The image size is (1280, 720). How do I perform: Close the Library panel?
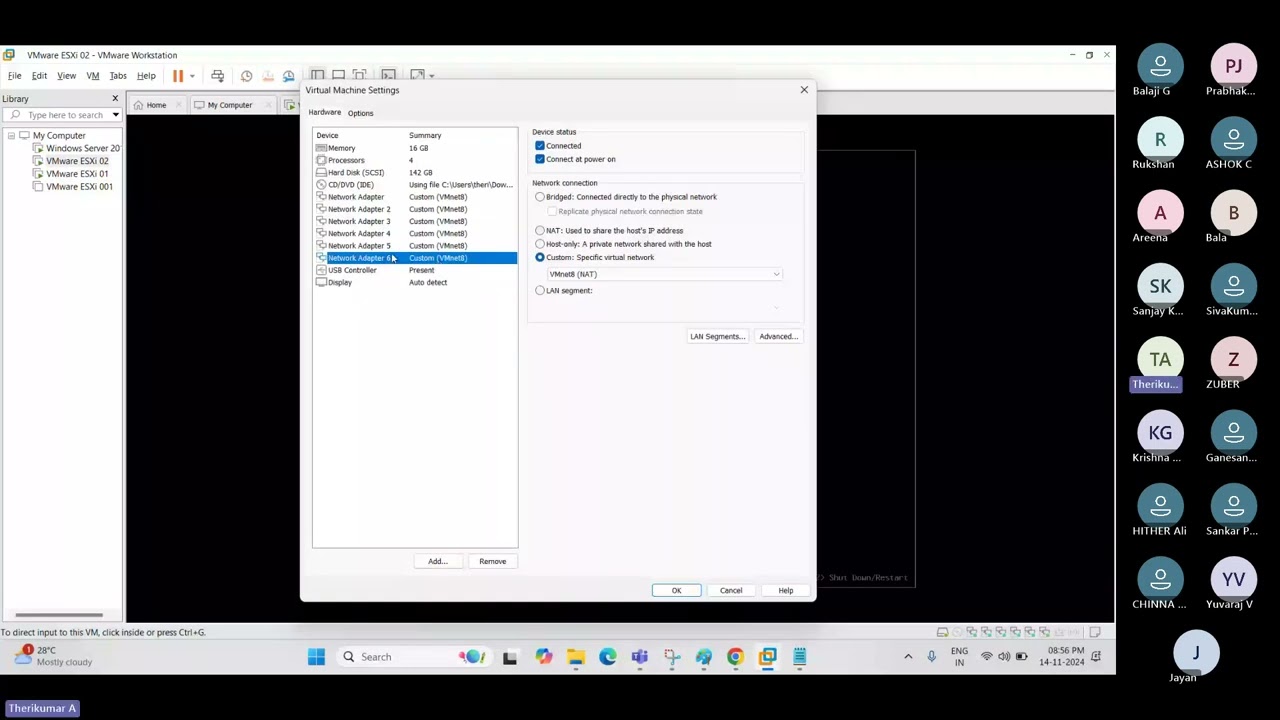115,99
